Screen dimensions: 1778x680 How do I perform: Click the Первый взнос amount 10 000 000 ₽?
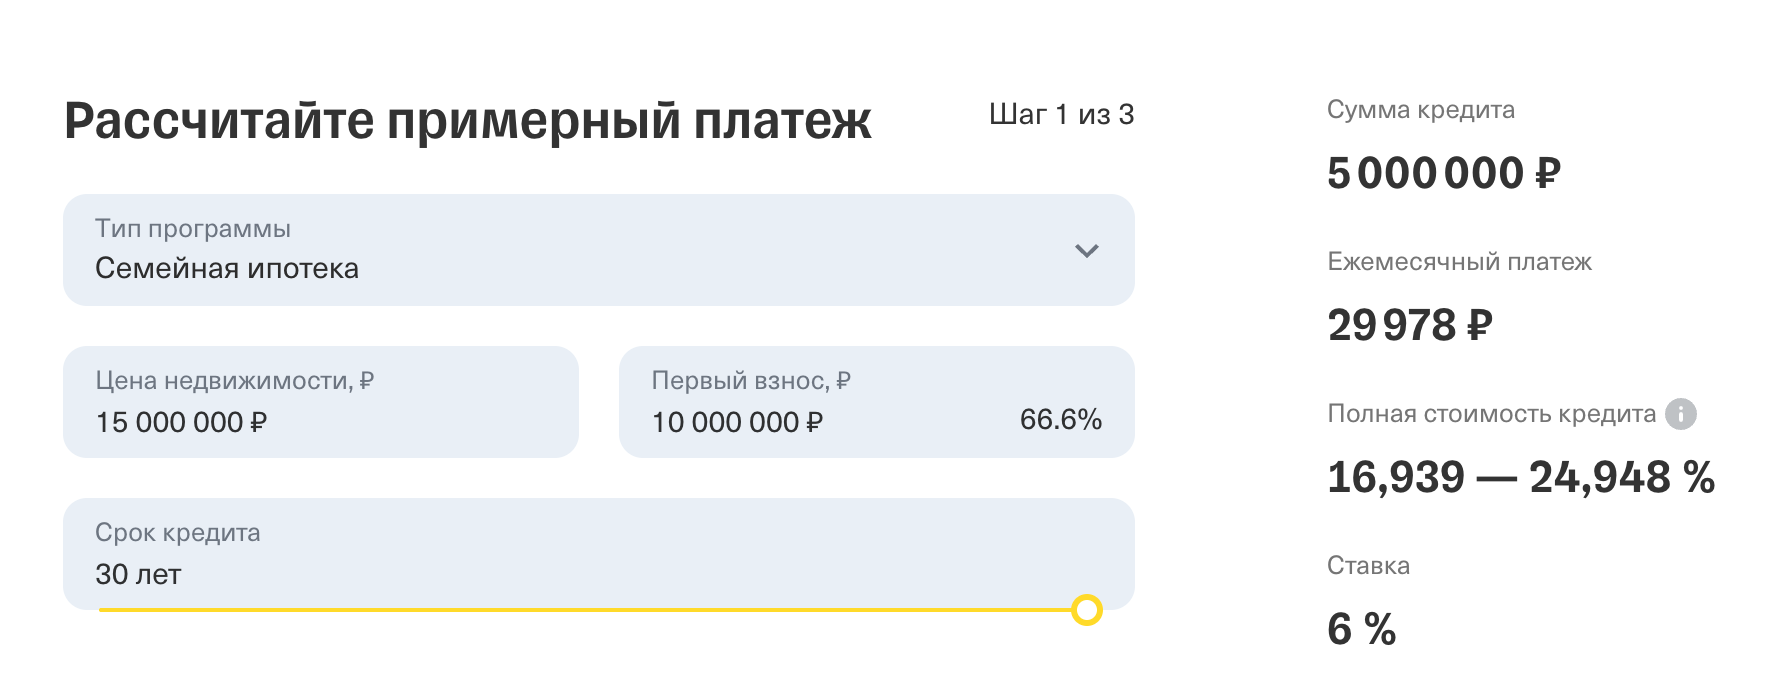[737, 422]
